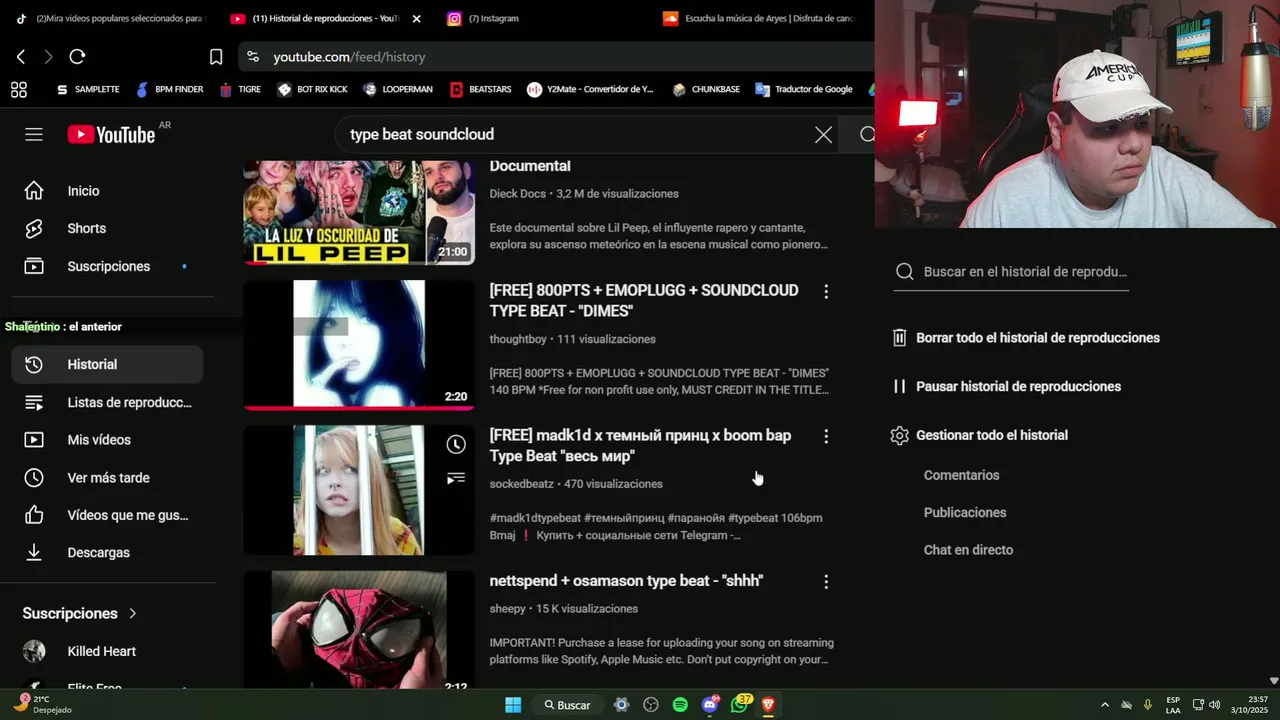Open options menu for shhh video
This screenshot has width=1280, height=720.
[x=826, y=582]
